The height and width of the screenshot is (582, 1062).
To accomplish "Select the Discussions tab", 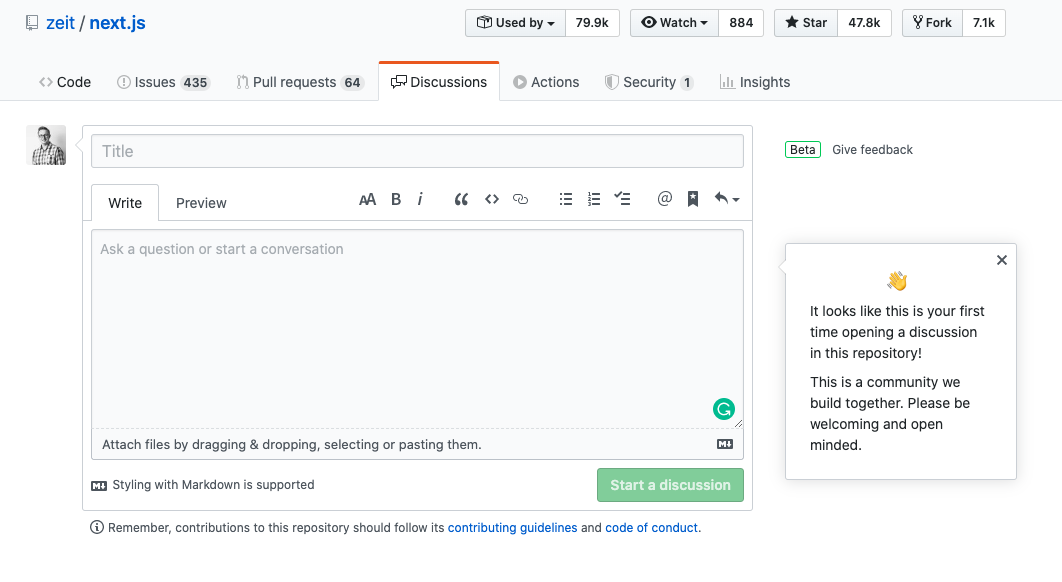I will tap(439, 82).
